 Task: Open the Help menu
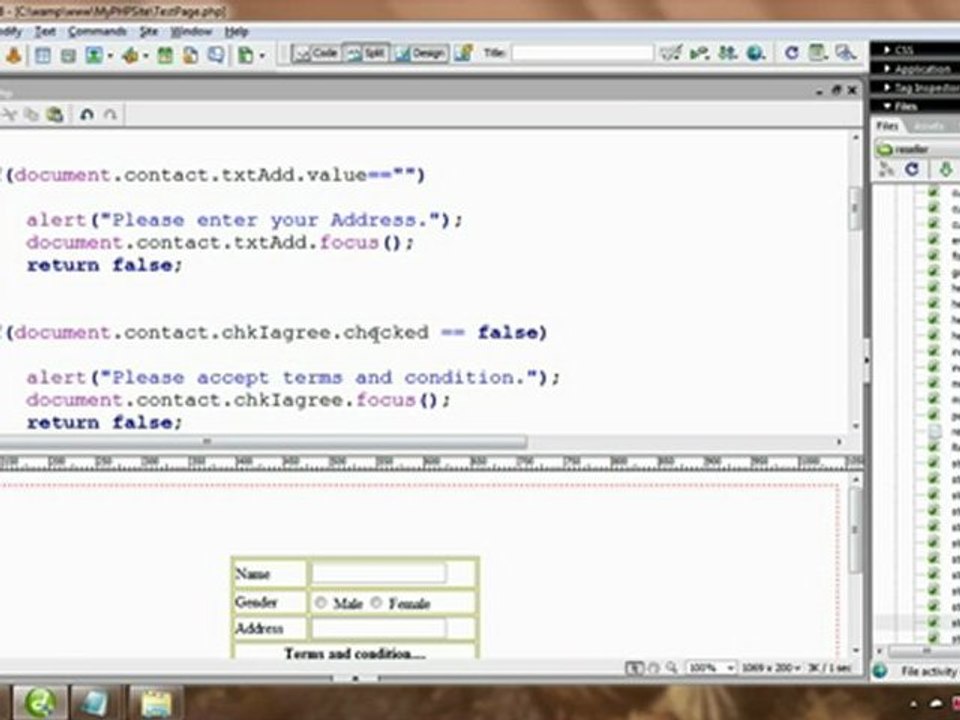236,31
